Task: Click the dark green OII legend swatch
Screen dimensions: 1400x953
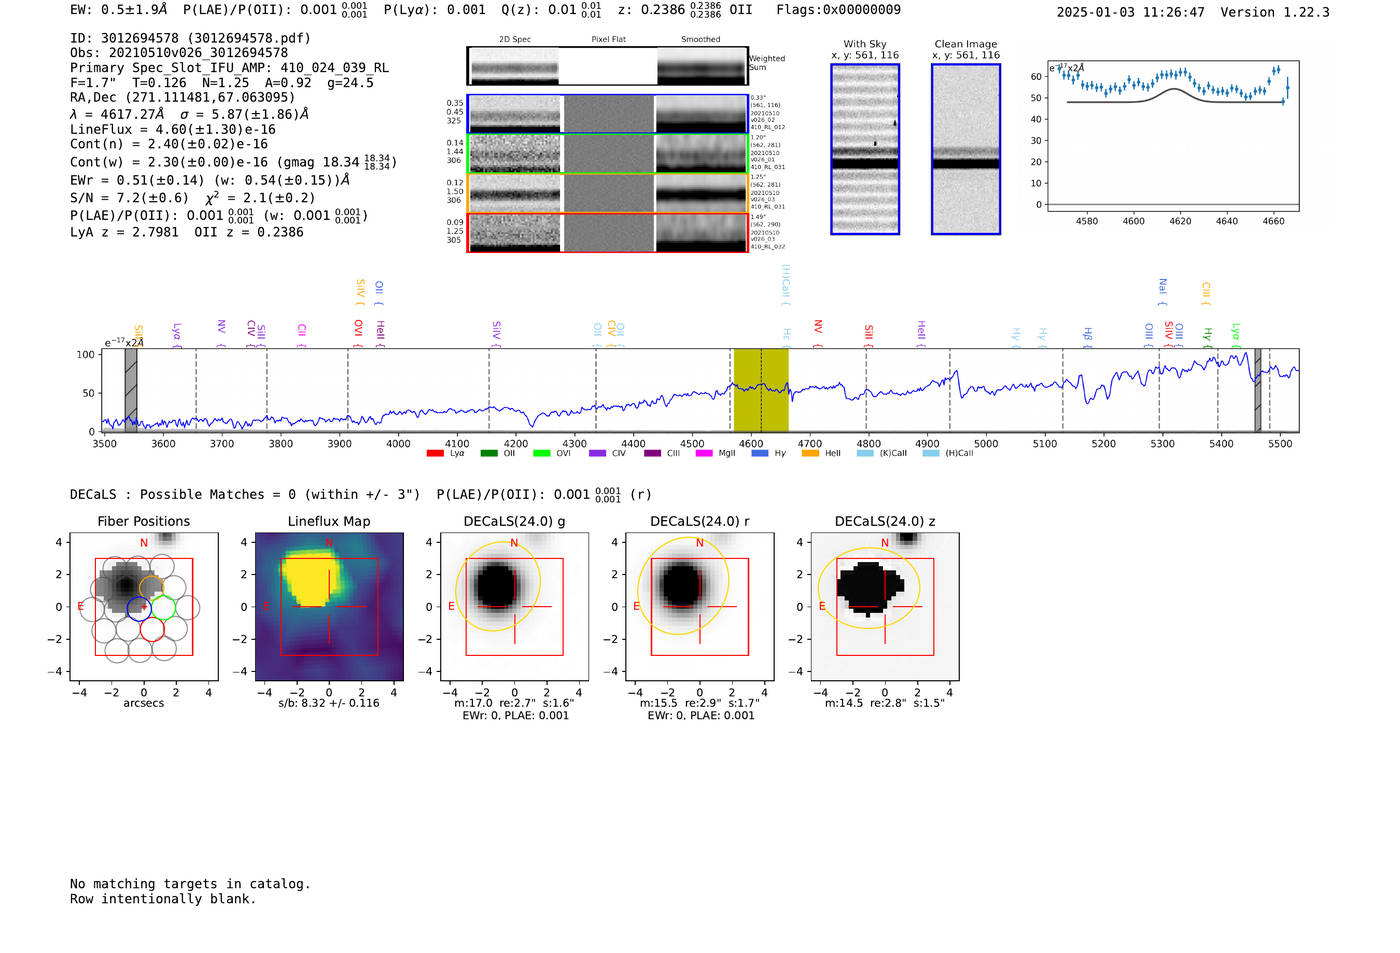Action: [488, 453]
